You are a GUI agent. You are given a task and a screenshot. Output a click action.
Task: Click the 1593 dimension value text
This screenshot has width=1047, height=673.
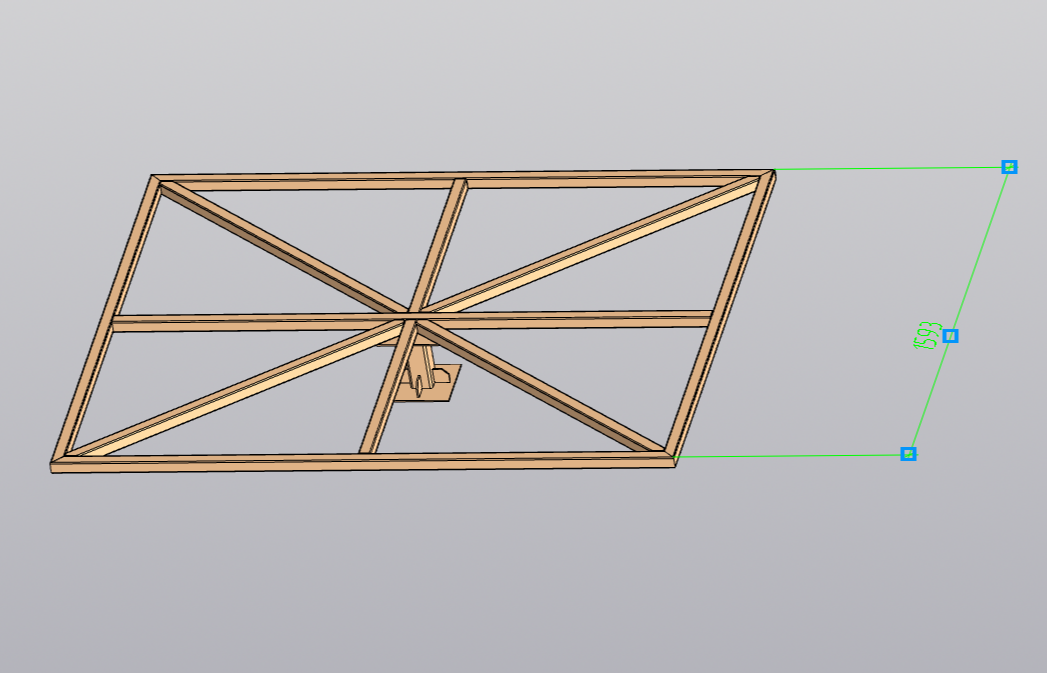pyautogui.click(x=926, y=335)
